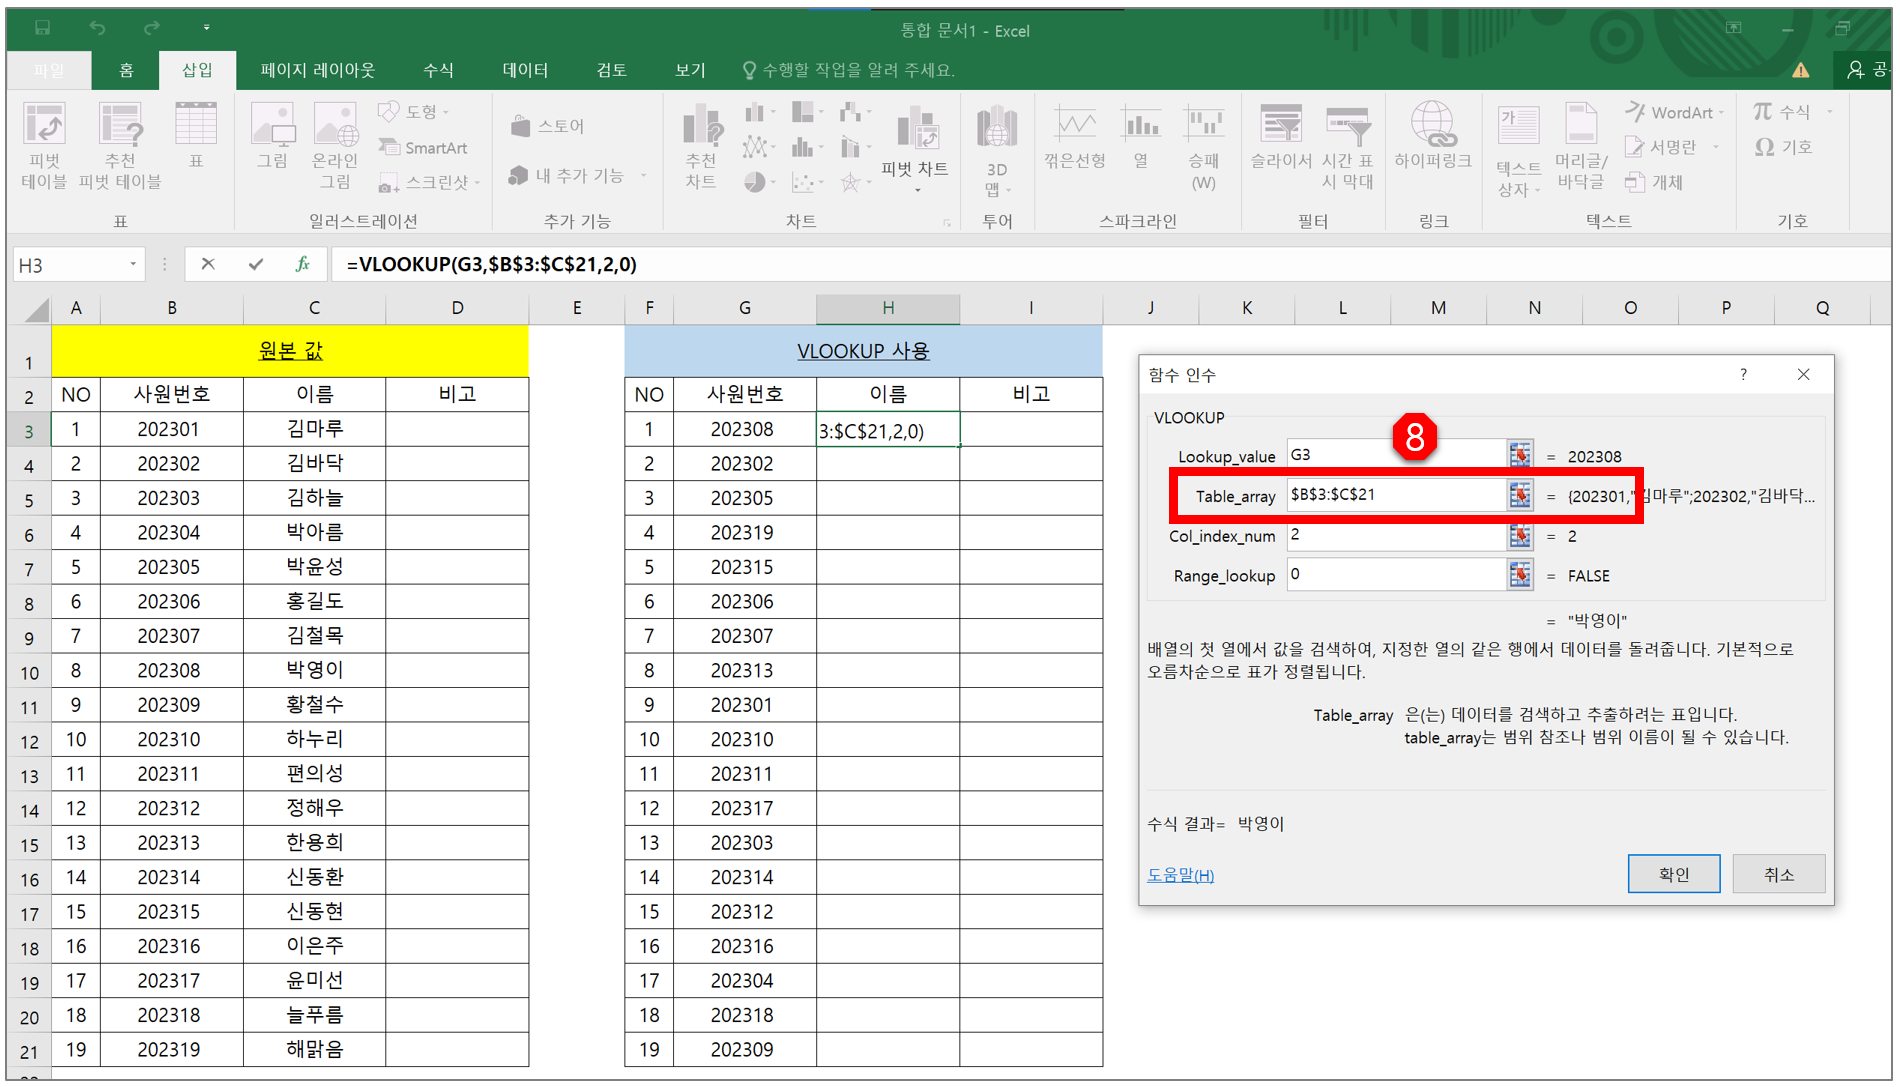
Task: Click the formula bar text
Action: 492,264
